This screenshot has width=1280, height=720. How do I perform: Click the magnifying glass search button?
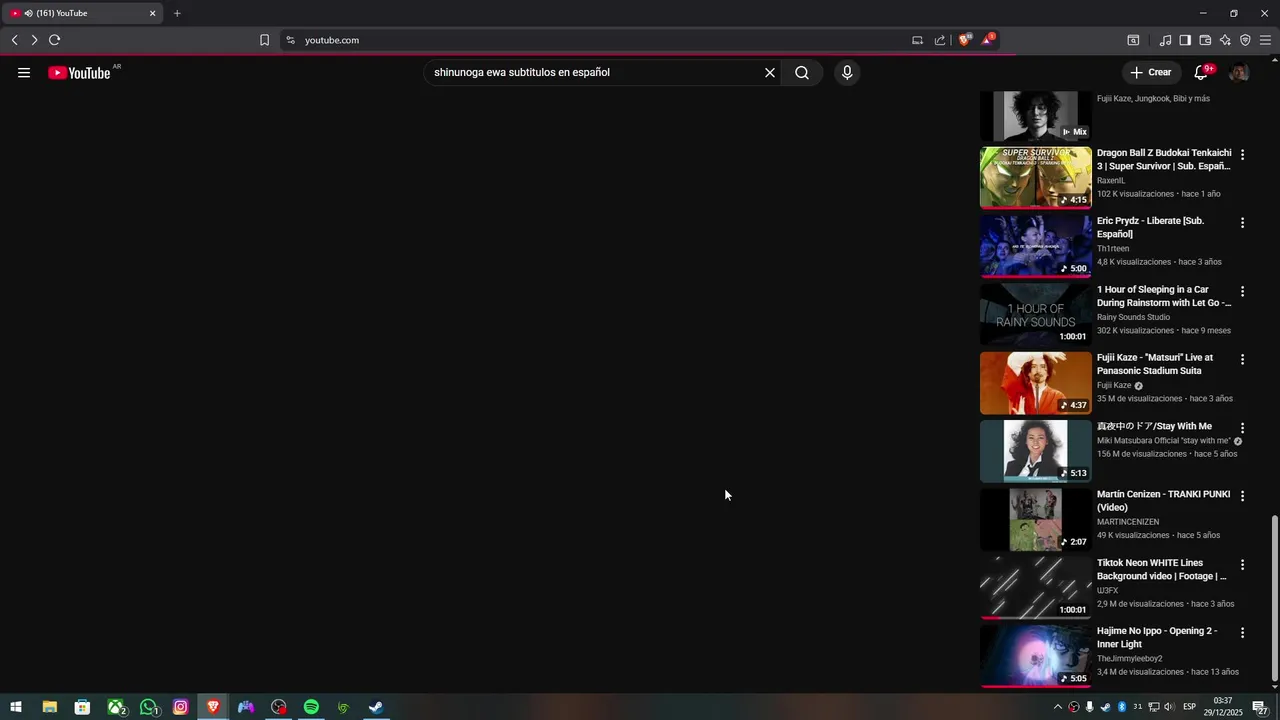(802, 73)
